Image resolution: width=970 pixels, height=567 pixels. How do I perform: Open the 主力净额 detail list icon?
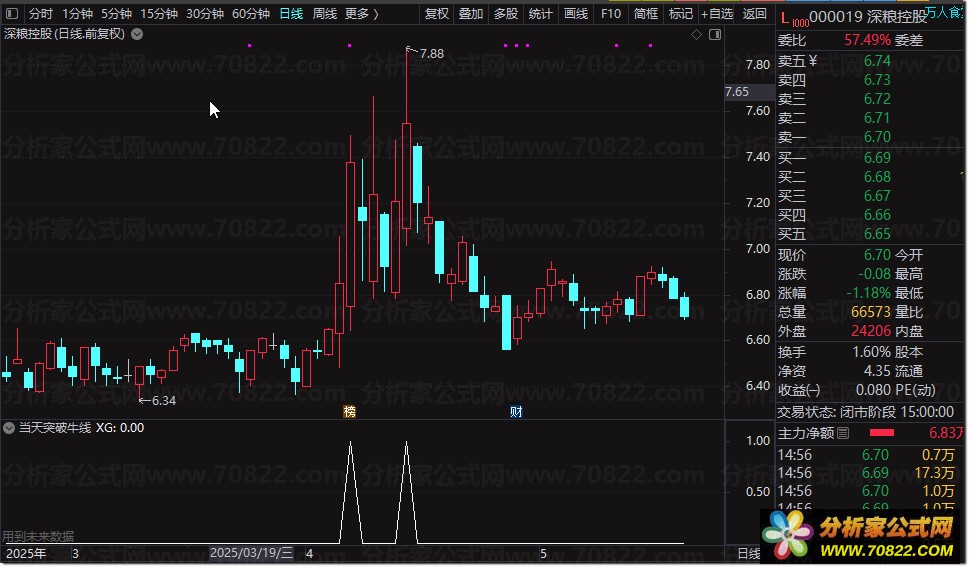point(843,433)
